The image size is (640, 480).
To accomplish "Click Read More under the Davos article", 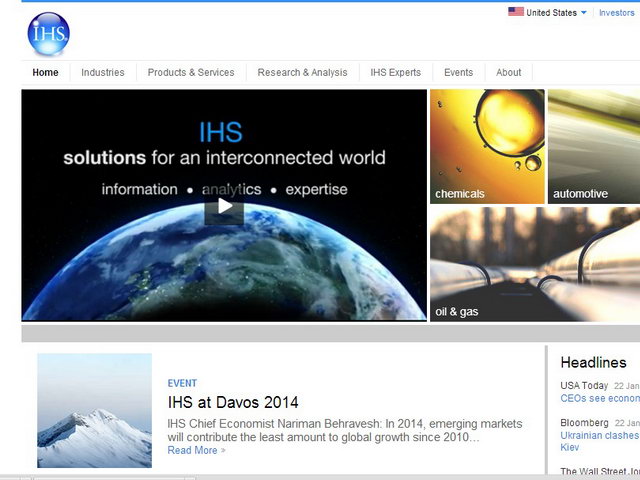I will (192, 450).
